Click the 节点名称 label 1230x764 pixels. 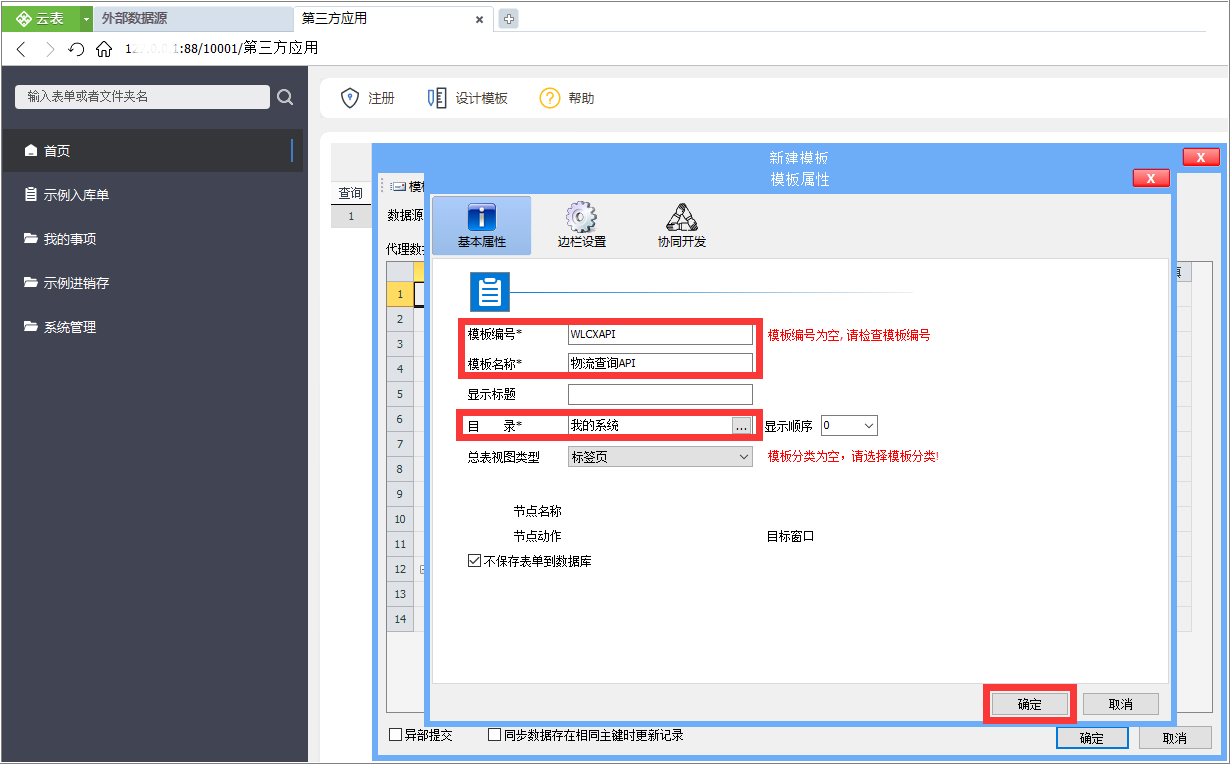[x=537, y=511]
